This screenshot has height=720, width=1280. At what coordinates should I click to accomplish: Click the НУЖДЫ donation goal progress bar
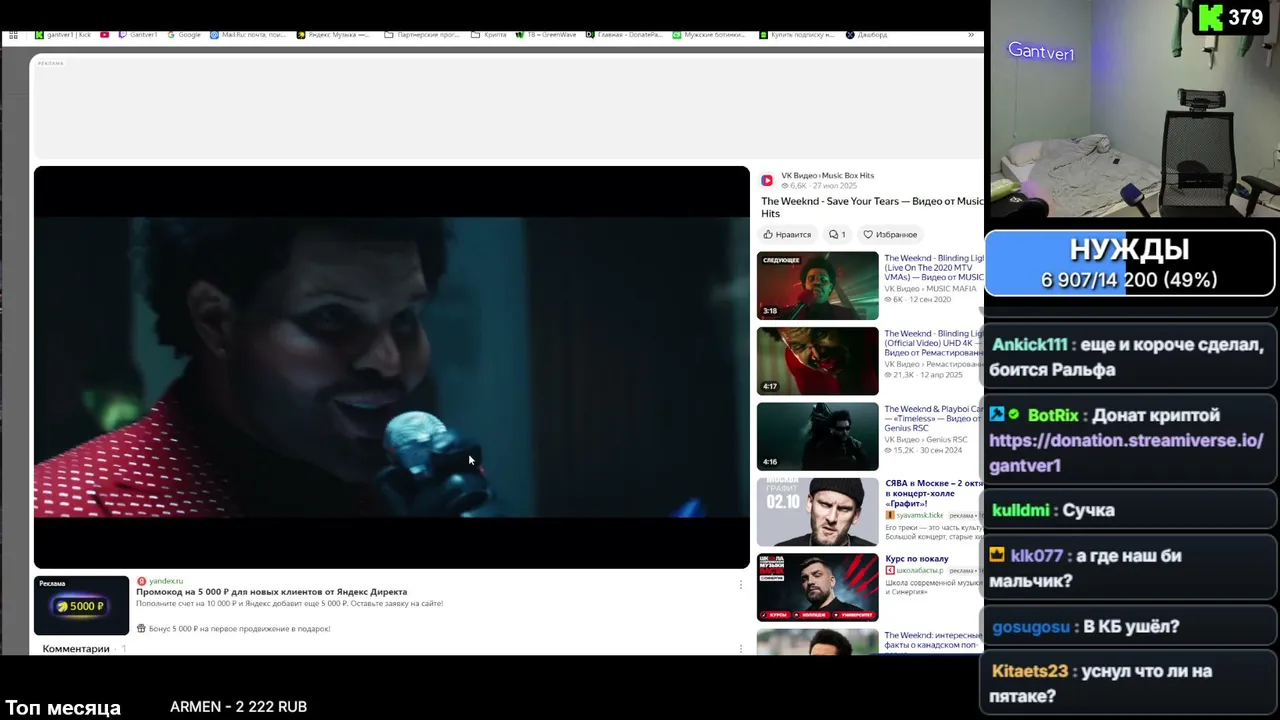[1130, 264]
